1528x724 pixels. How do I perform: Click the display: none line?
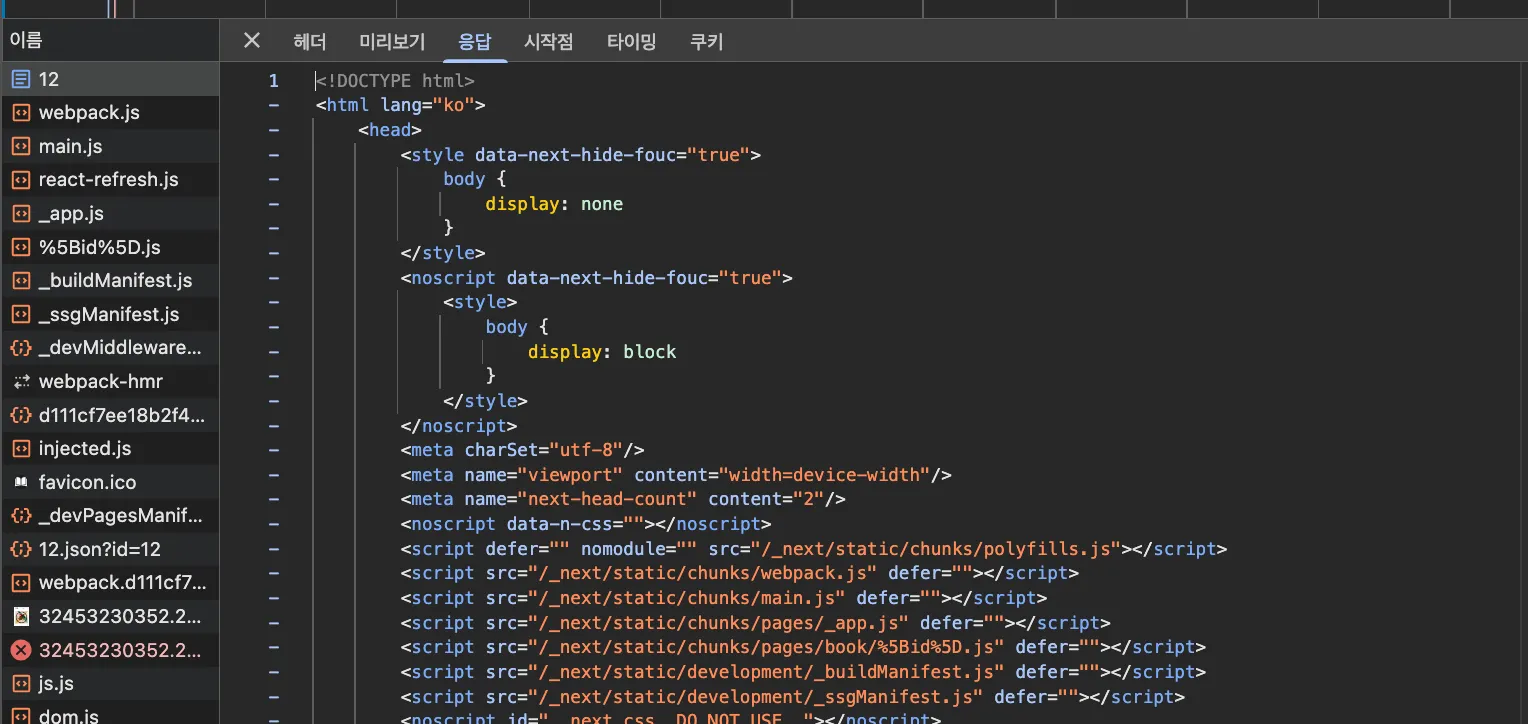(x=554, y=204)
